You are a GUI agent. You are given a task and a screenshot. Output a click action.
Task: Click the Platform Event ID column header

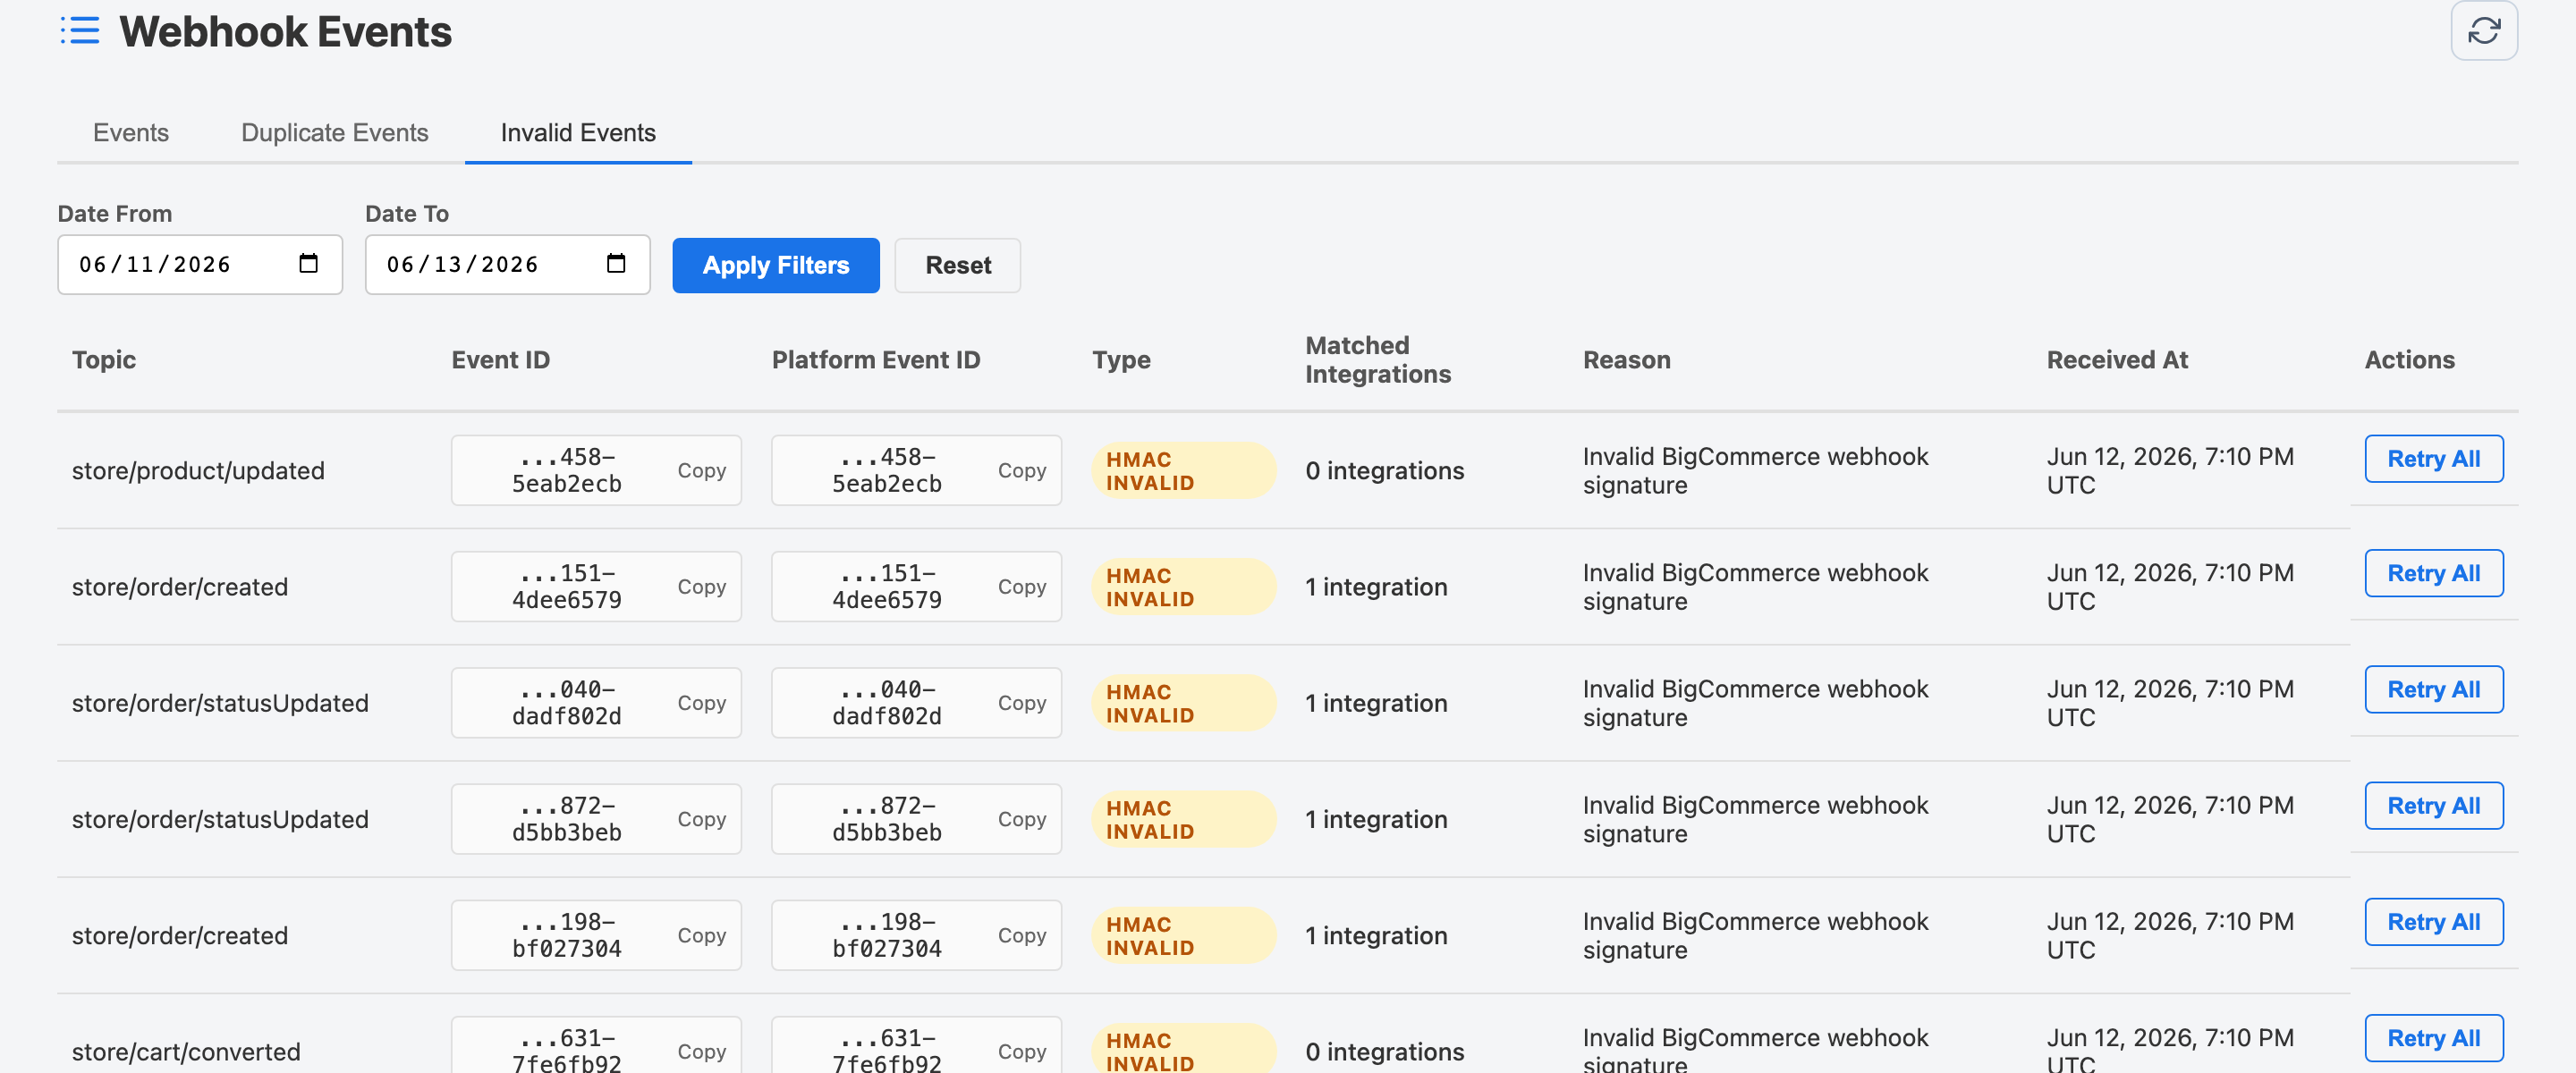pos(876,360)
